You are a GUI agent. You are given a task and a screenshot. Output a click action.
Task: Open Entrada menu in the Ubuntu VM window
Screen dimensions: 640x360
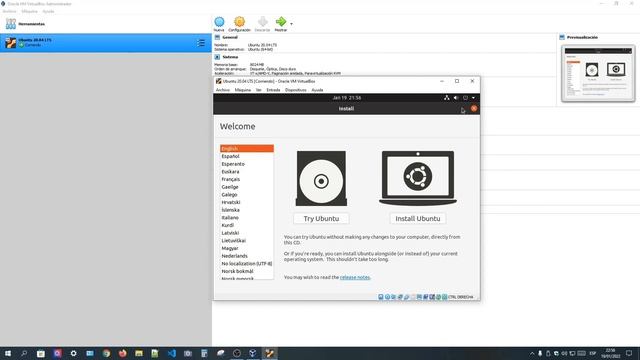point(273,90)
